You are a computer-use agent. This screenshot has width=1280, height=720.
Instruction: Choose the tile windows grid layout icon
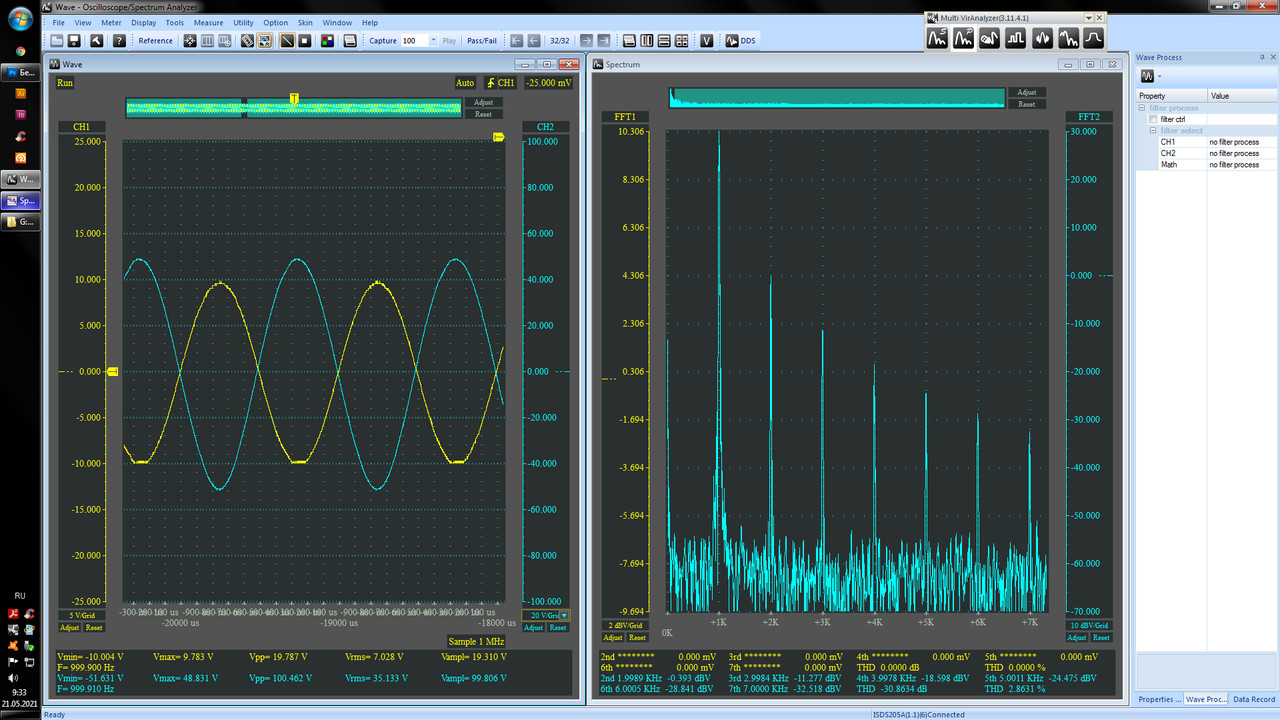pos(681,40)
